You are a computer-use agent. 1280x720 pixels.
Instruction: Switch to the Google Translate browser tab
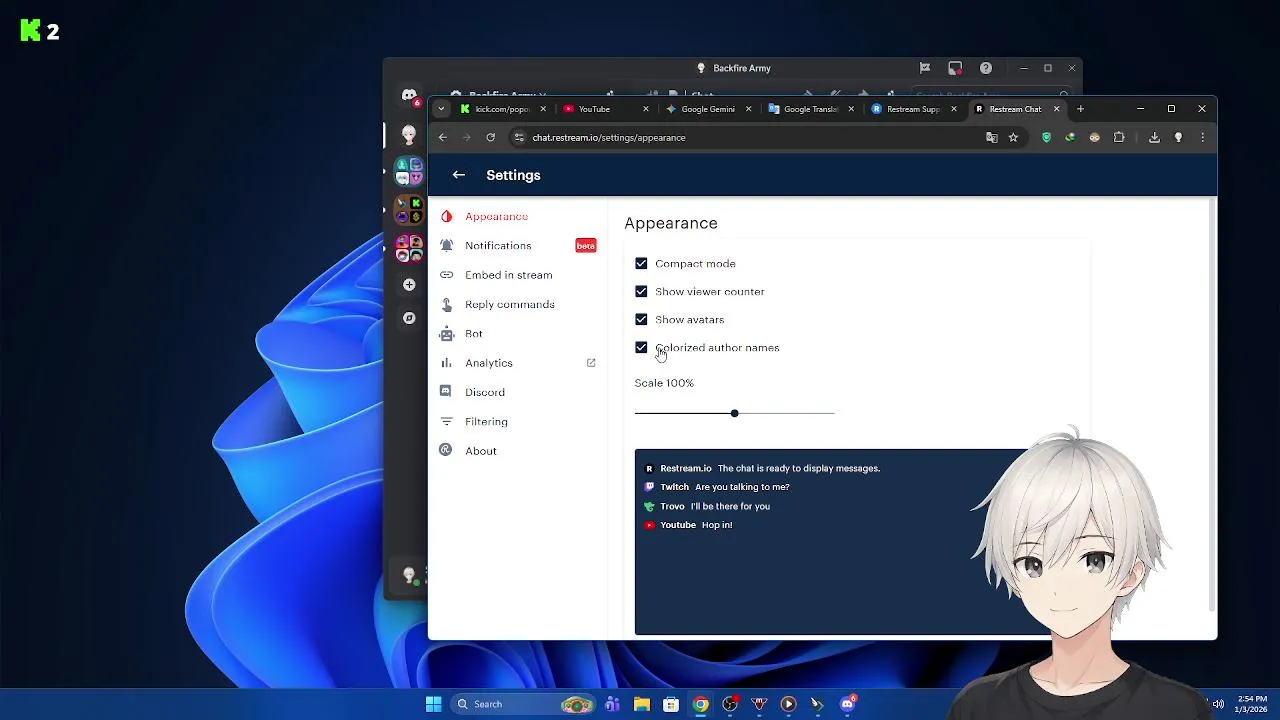pos(811,109)
